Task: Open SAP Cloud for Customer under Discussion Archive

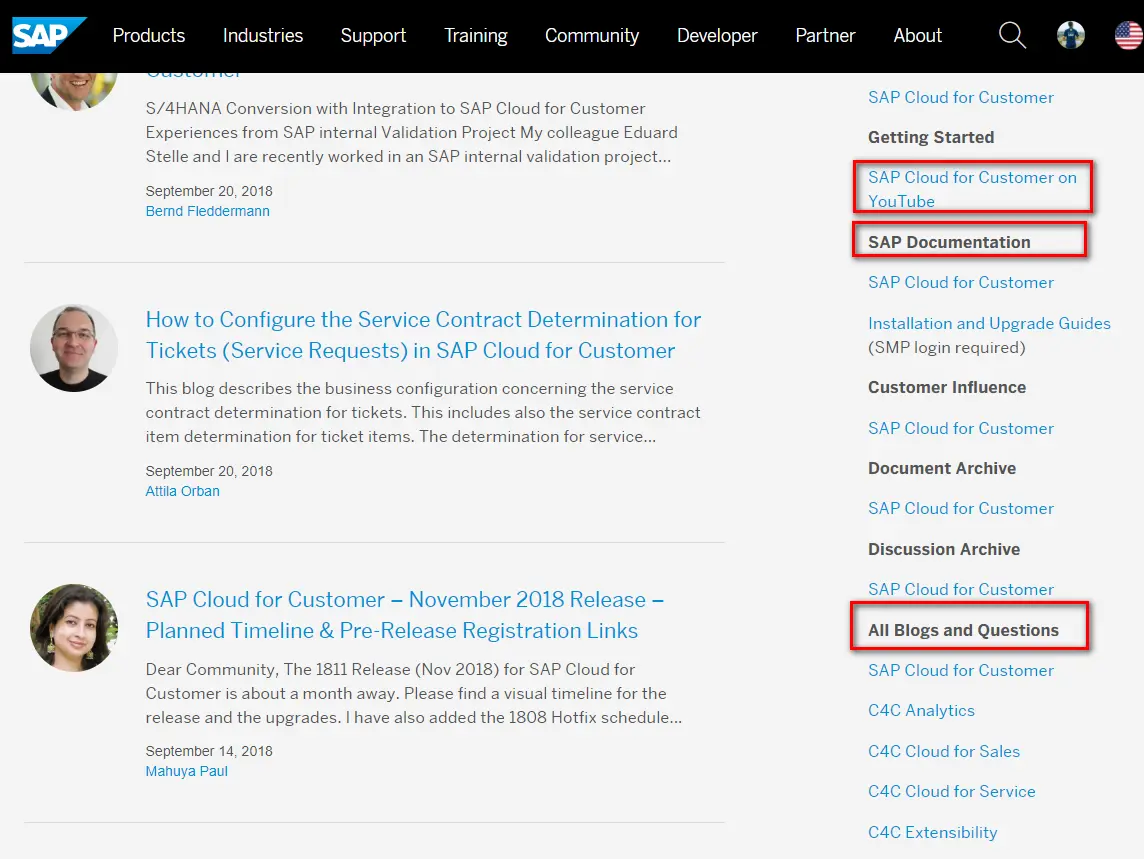Action: [961, 589]
